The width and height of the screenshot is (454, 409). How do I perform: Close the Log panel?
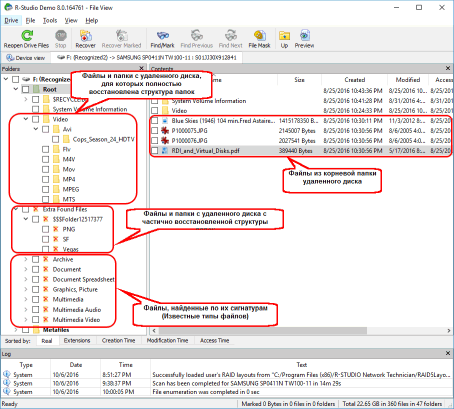tap(448, 353)
